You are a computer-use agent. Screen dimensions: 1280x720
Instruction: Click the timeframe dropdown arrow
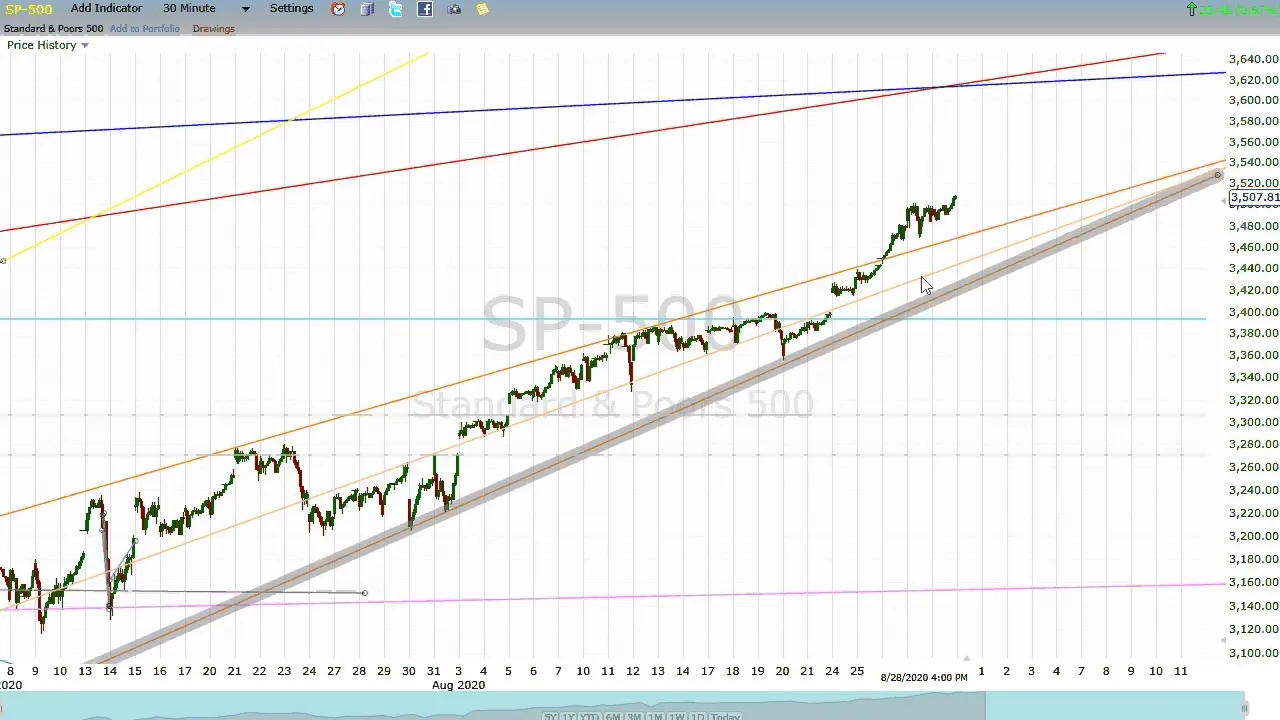(245, 9)
